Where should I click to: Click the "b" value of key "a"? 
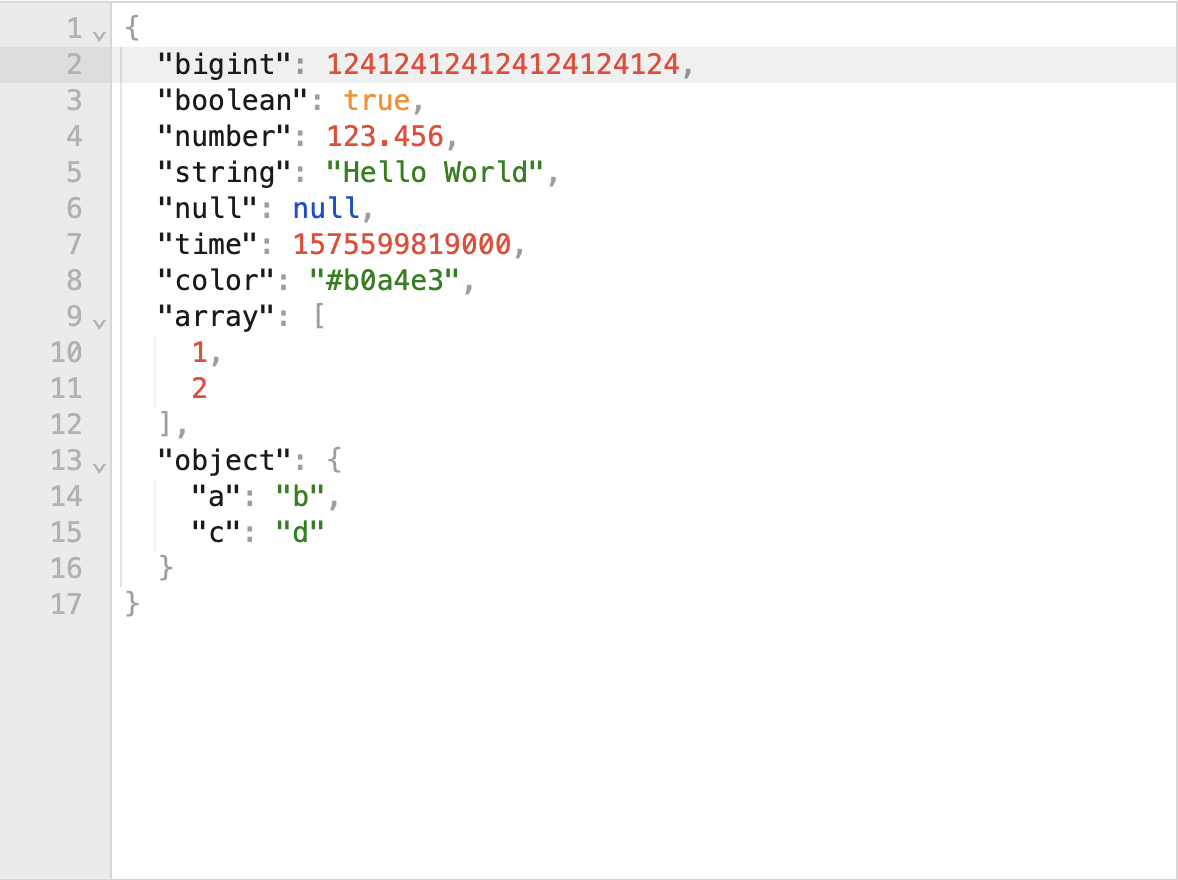pyautogui.click(x=301, y=497)
